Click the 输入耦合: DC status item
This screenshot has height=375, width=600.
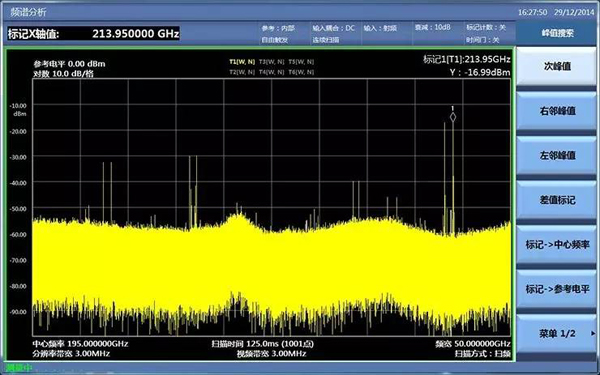334,28
